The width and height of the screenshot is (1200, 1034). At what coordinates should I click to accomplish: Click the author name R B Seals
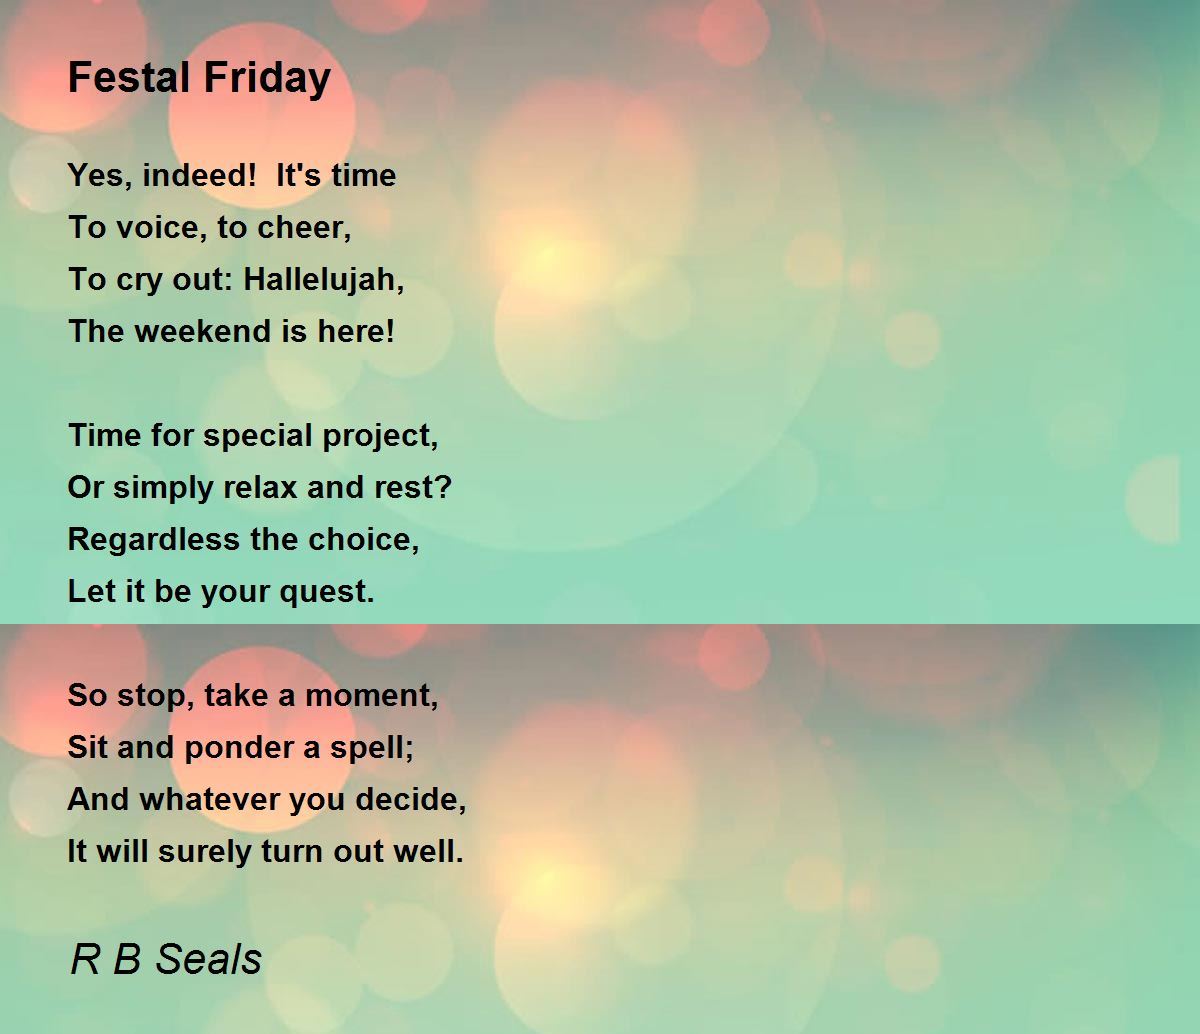pyautogui.click(x=166, y=959)
